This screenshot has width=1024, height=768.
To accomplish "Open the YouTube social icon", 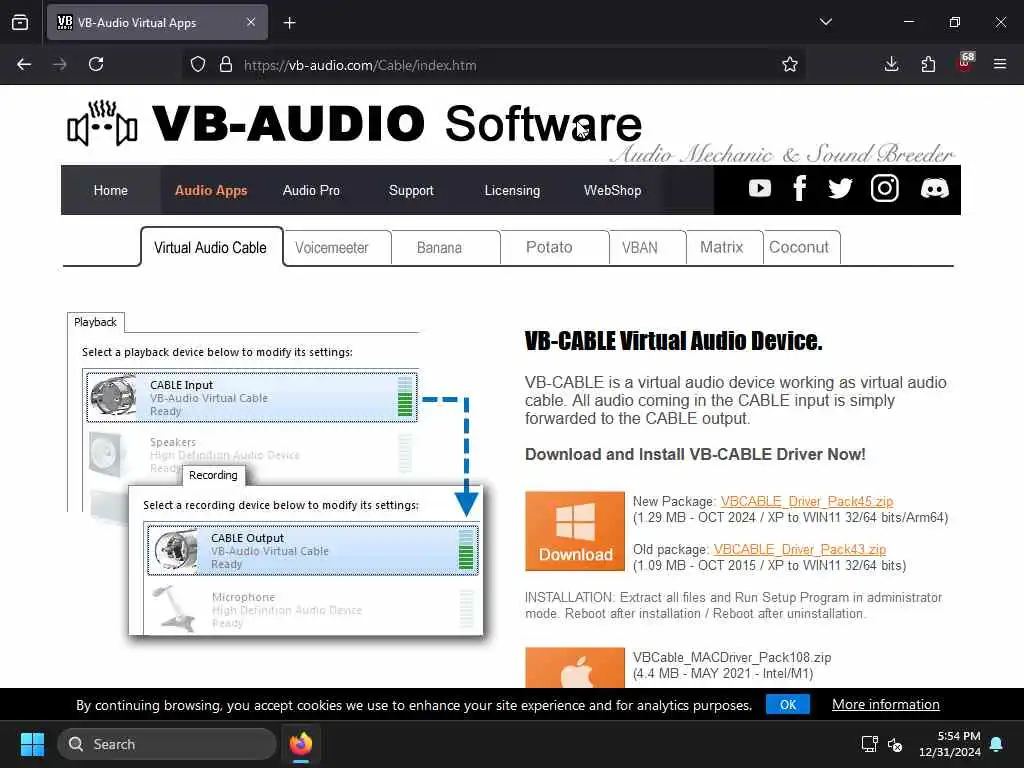I will (760, 189).
